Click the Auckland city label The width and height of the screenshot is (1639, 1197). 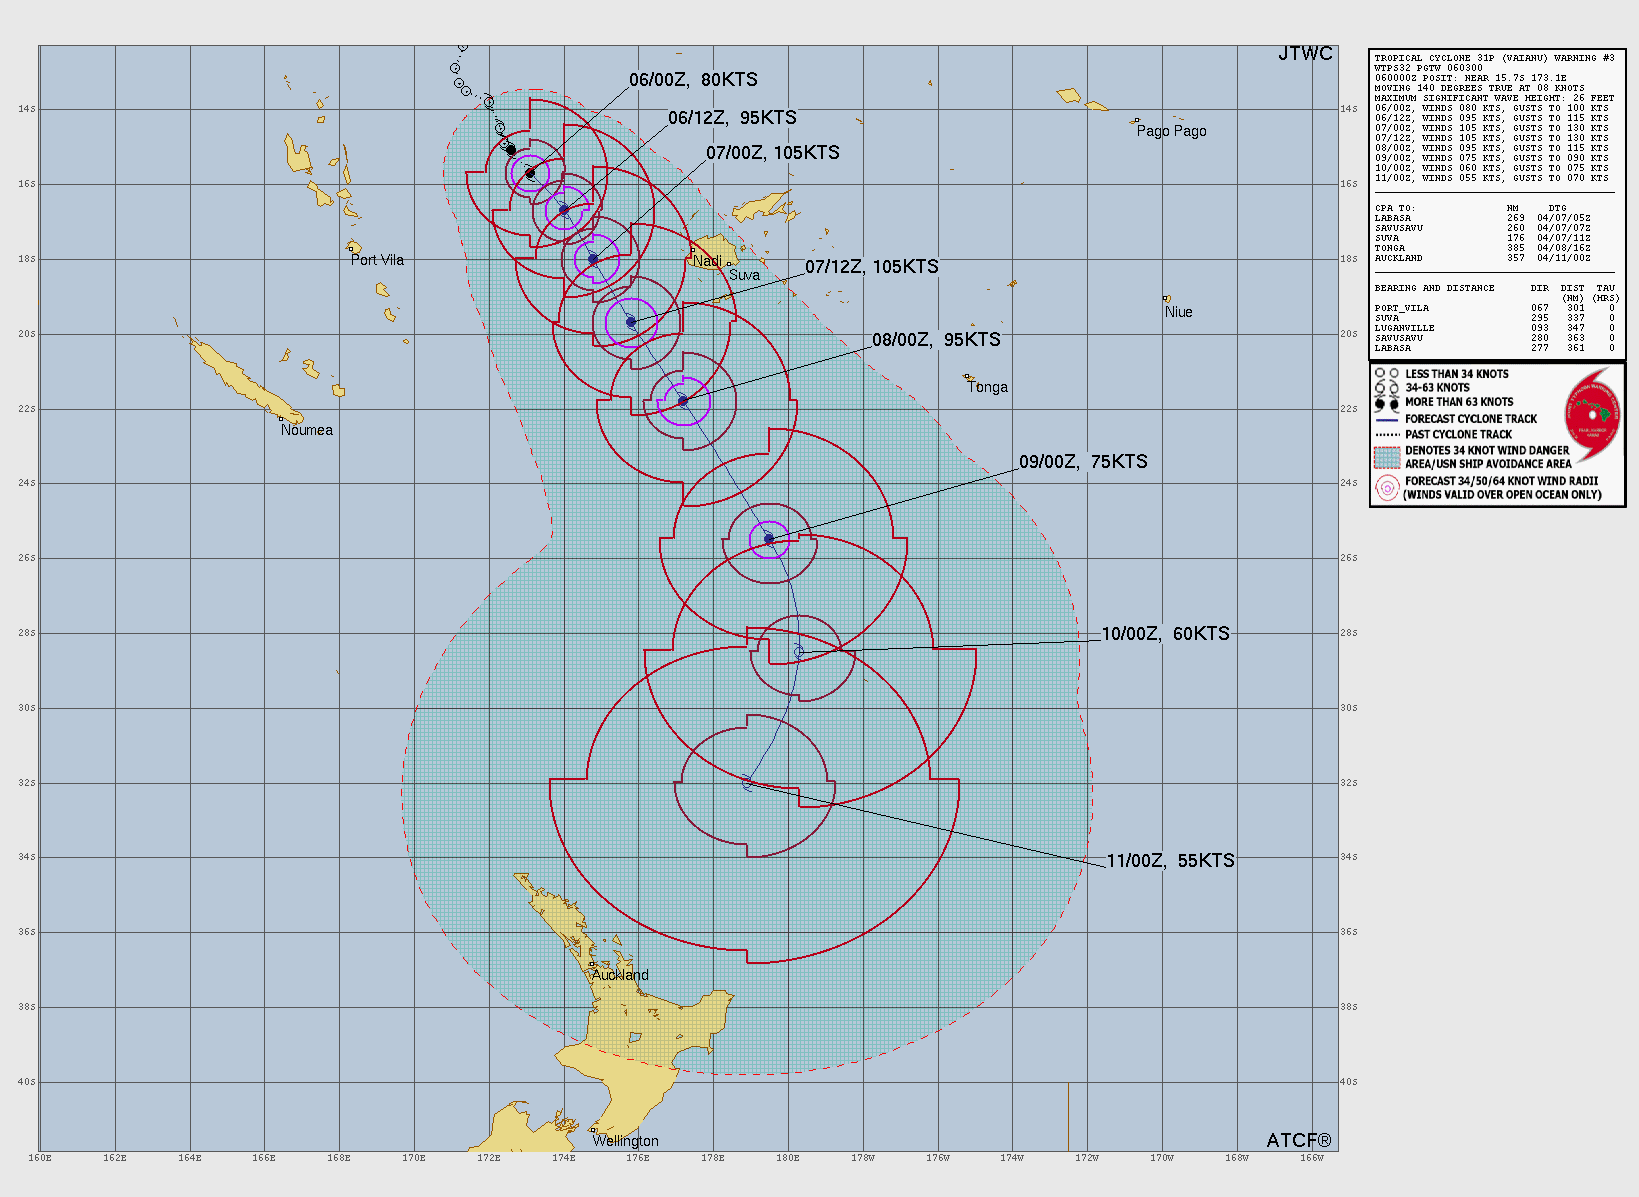pos(620,975)
